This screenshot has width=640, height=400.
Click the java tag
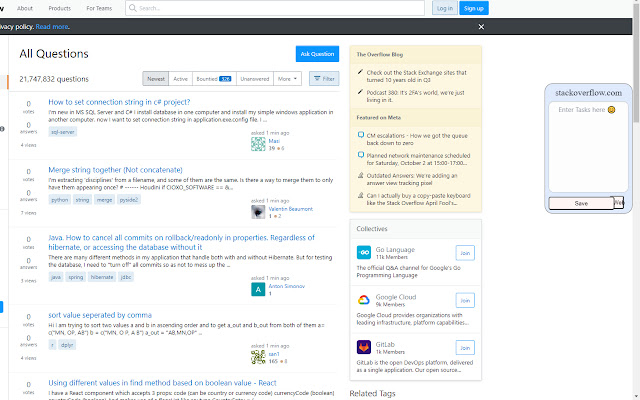(56, 277)
